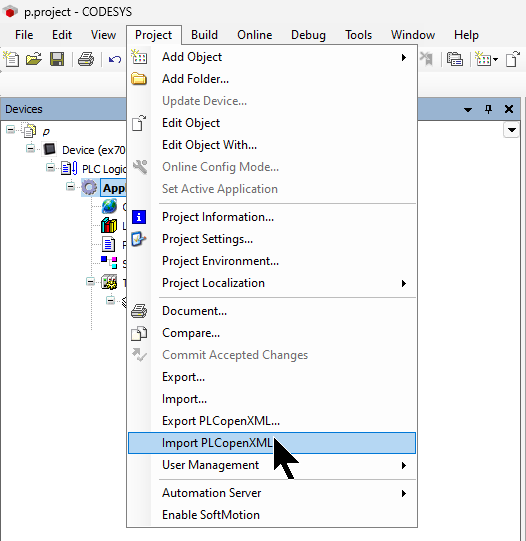Click the Edit Object toolbar icon at far right
The image size is (526, 541).
click(513, 59)
